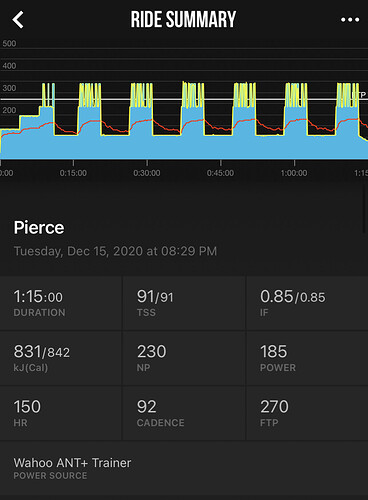This screenshot has height=500, width=368.
Task: Tap the Cadence 92 tile
Action: coord(184,413)
